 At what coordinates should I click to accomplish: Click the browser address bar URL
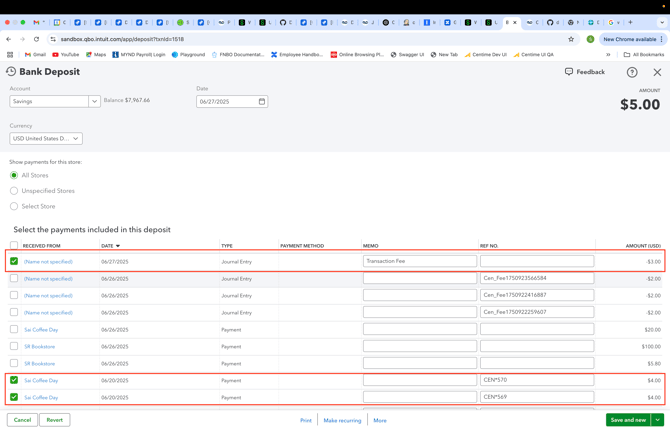[x=122, y=39]
